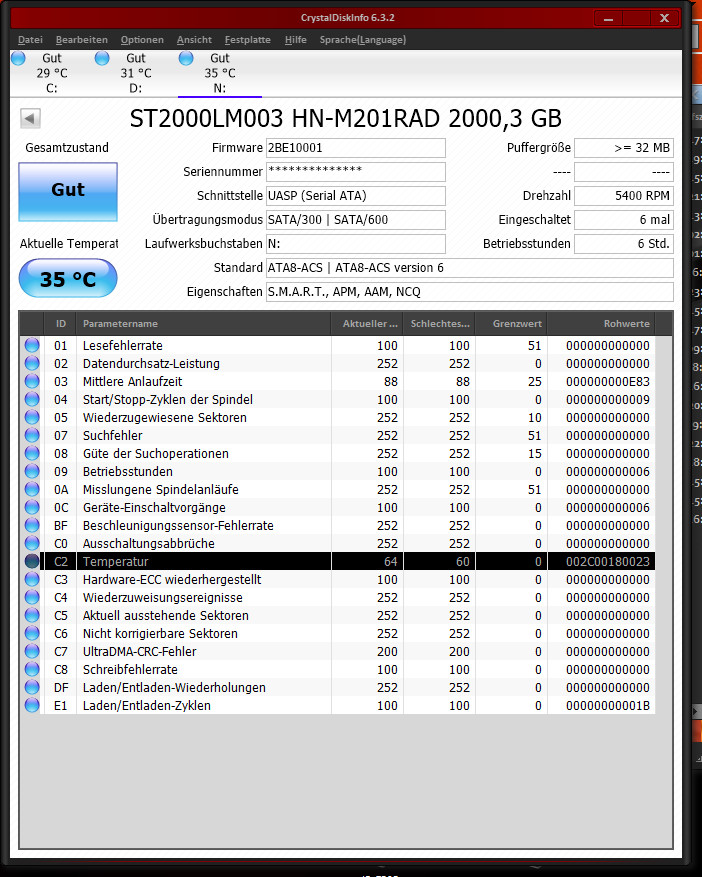This screenshot has width=702, height=877.
Task: Click the Gut health status button
Action: tap(68, 191)
